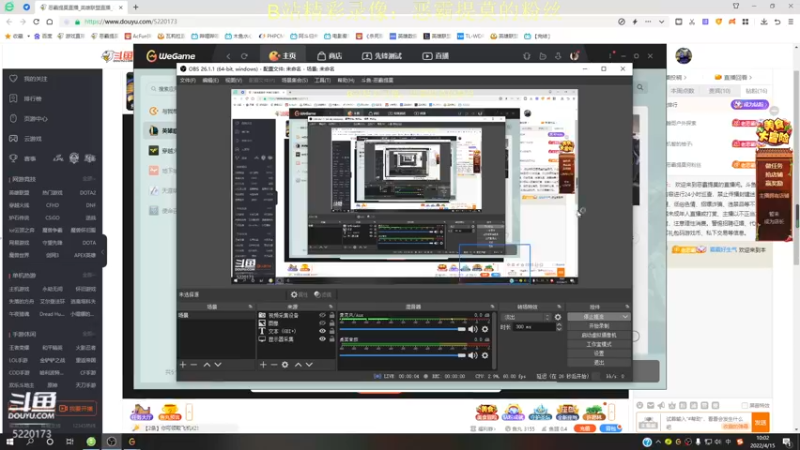Add a new source in OBS

(263, 365)
